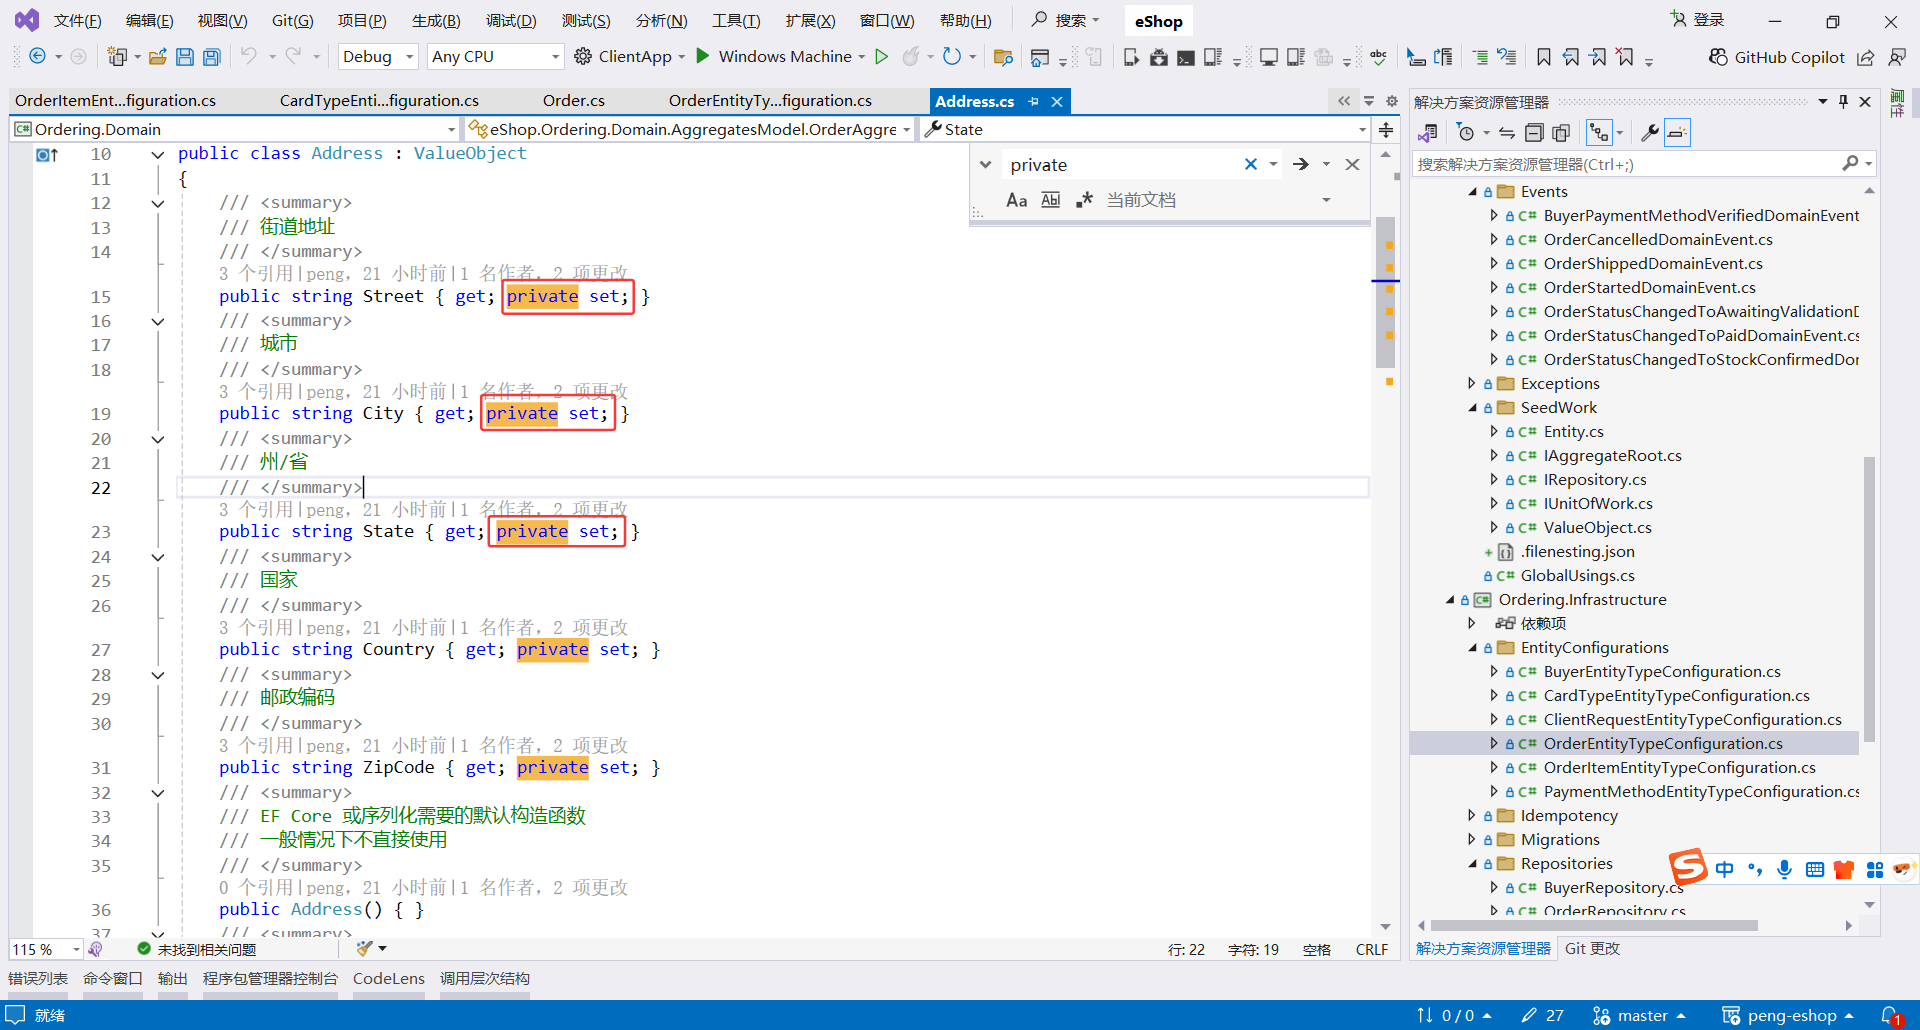Image resolution: width=1920 pixels, height=1030 pixels.
Task: Sync Solution Explorer with the active document
Action: coord(1507,133)
